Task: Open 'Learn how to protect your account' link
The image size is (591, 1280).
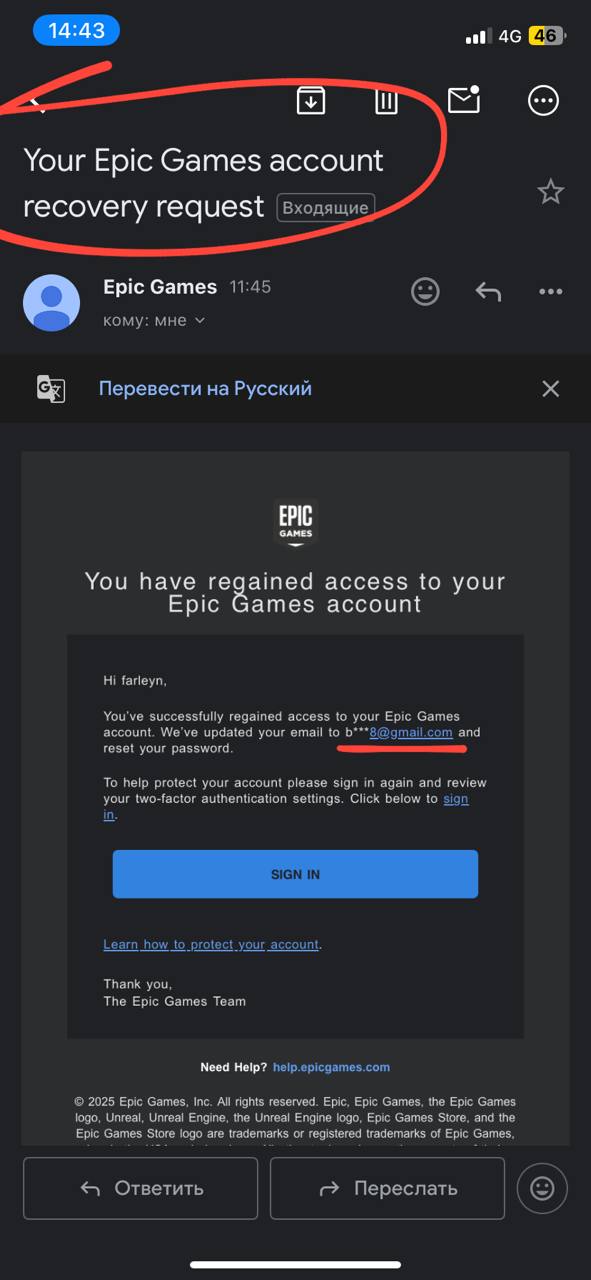Action: point(211,944)
